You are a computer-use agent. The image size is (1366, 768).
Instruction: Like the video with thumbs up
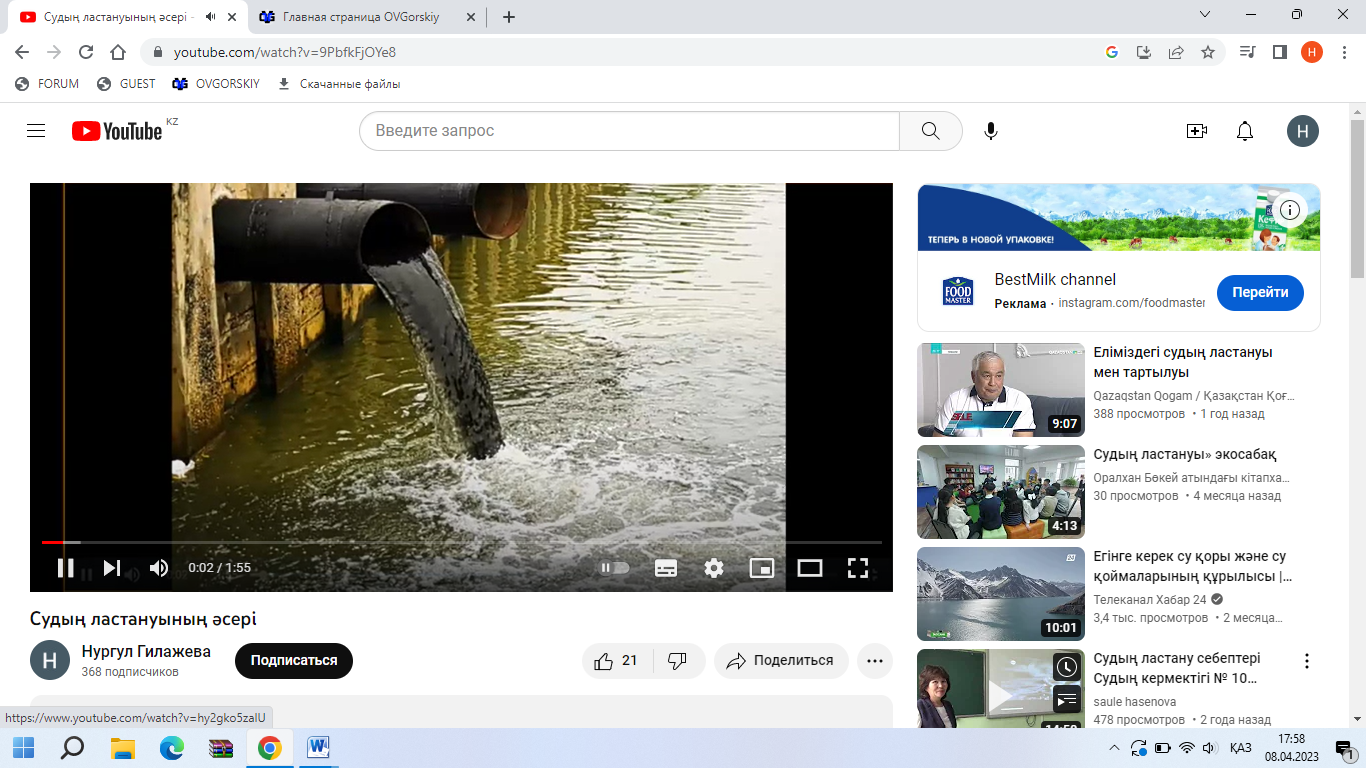[x=616, y=661]
